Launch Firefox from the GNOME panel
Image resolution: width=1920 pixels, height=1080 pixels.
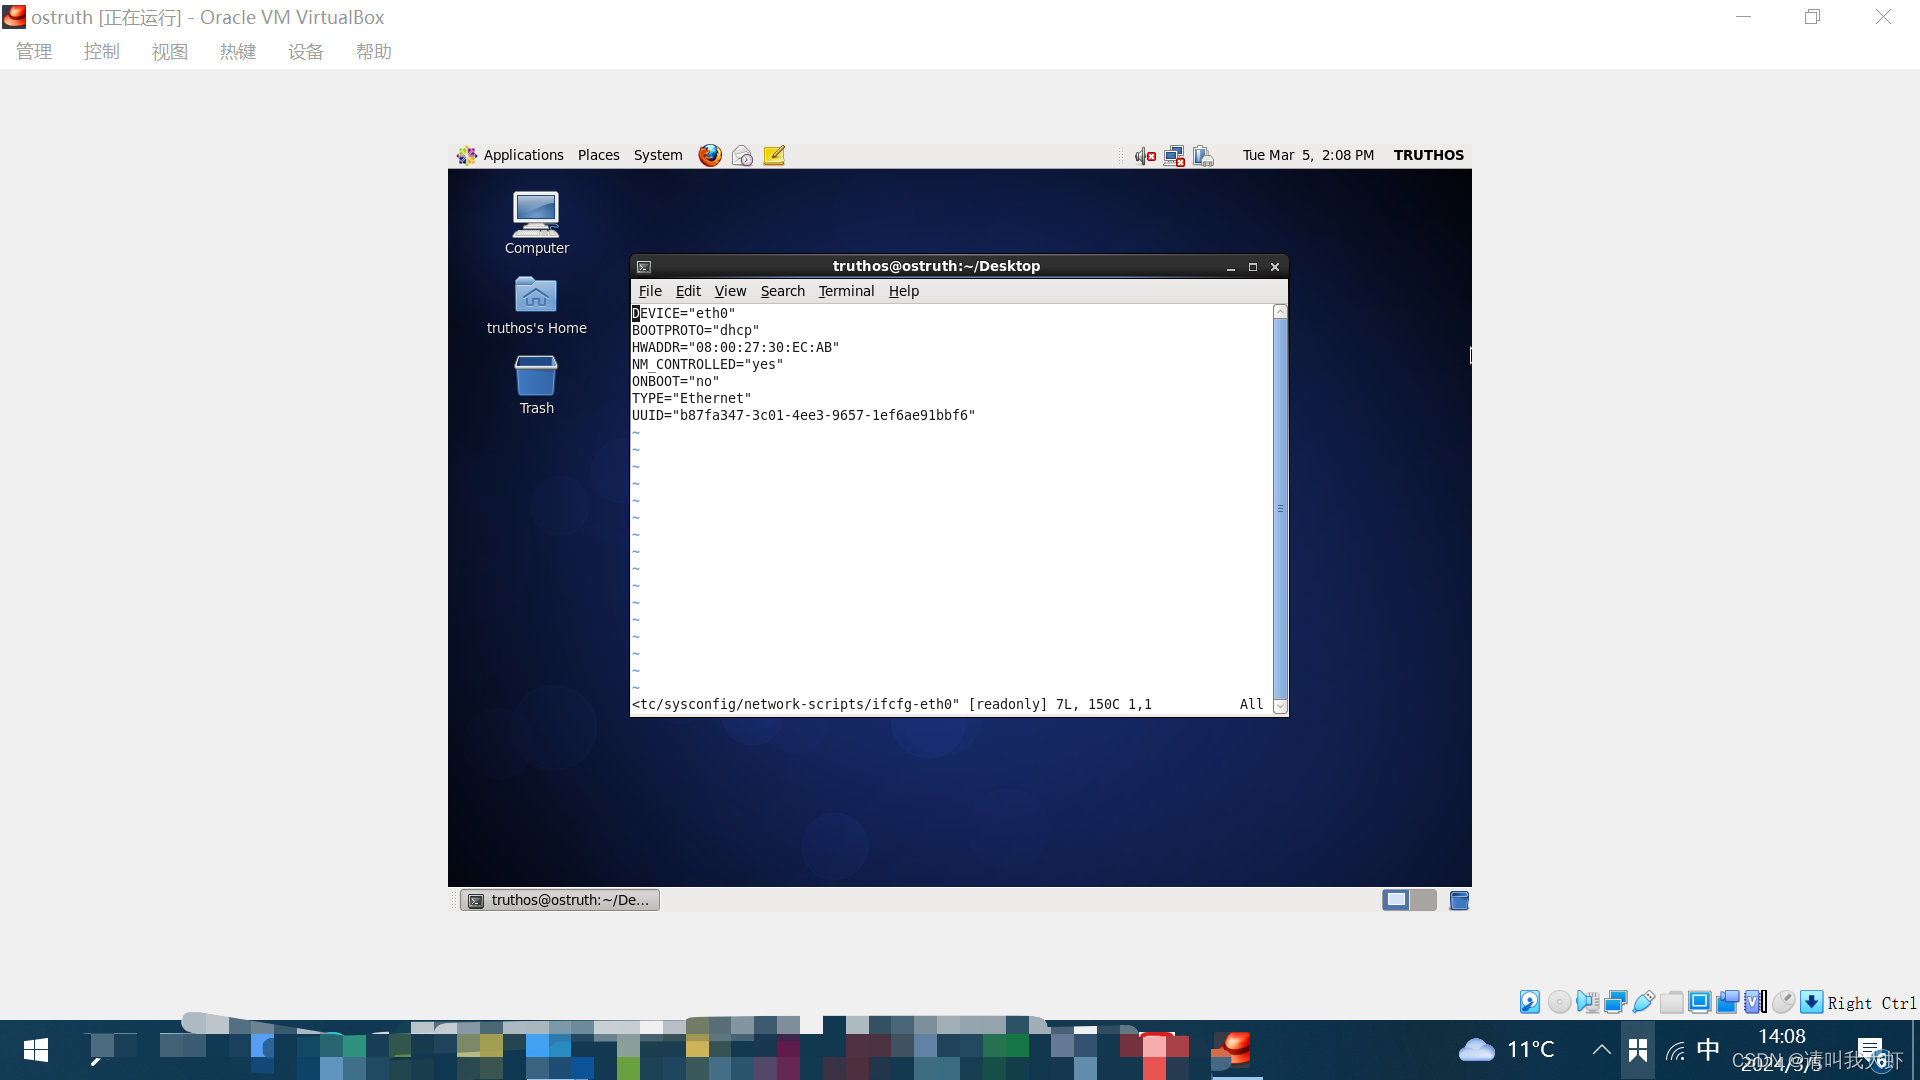tap(710, 155)
